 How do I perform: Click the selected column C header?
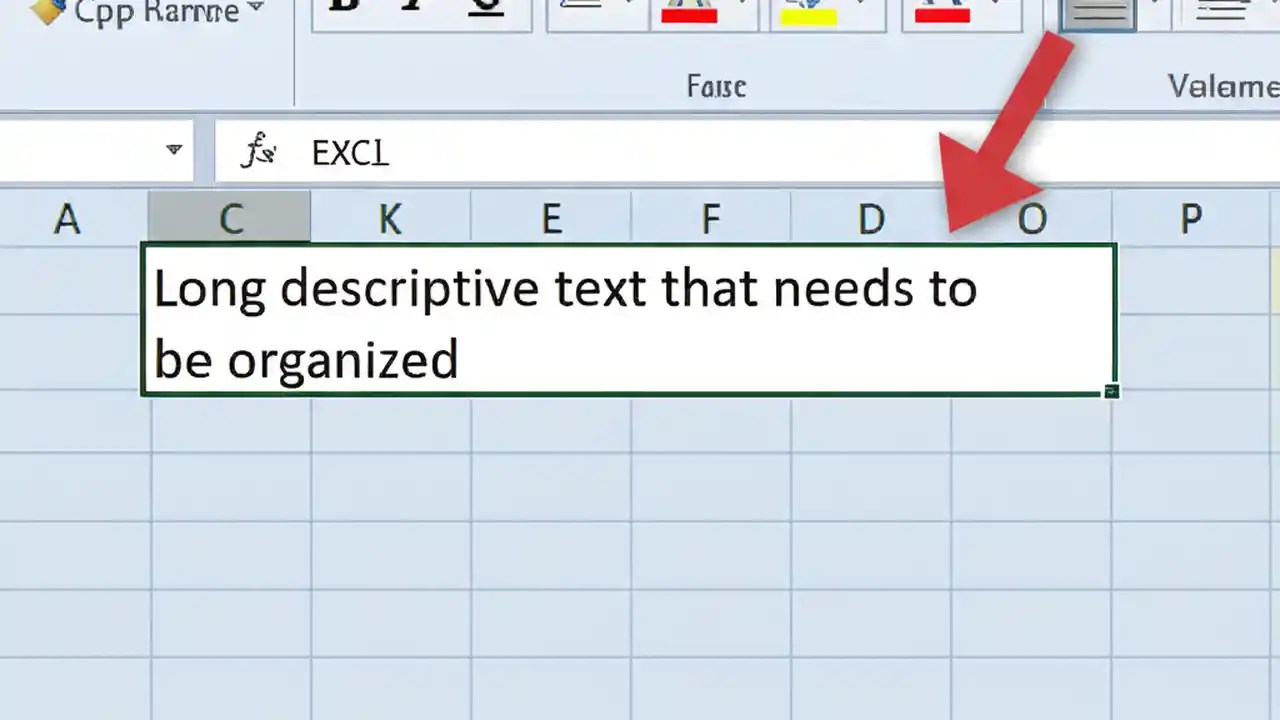(x=231, y=218)
